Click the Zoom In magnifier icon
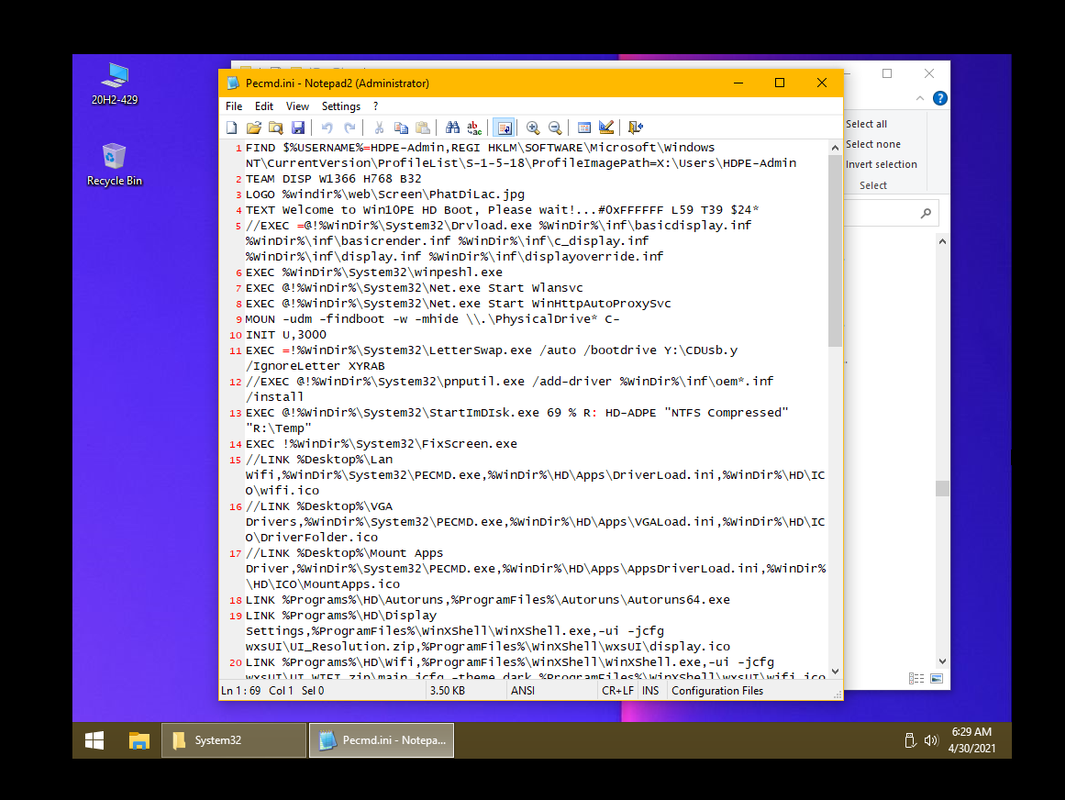1065x800 pixels. point(533,128)
